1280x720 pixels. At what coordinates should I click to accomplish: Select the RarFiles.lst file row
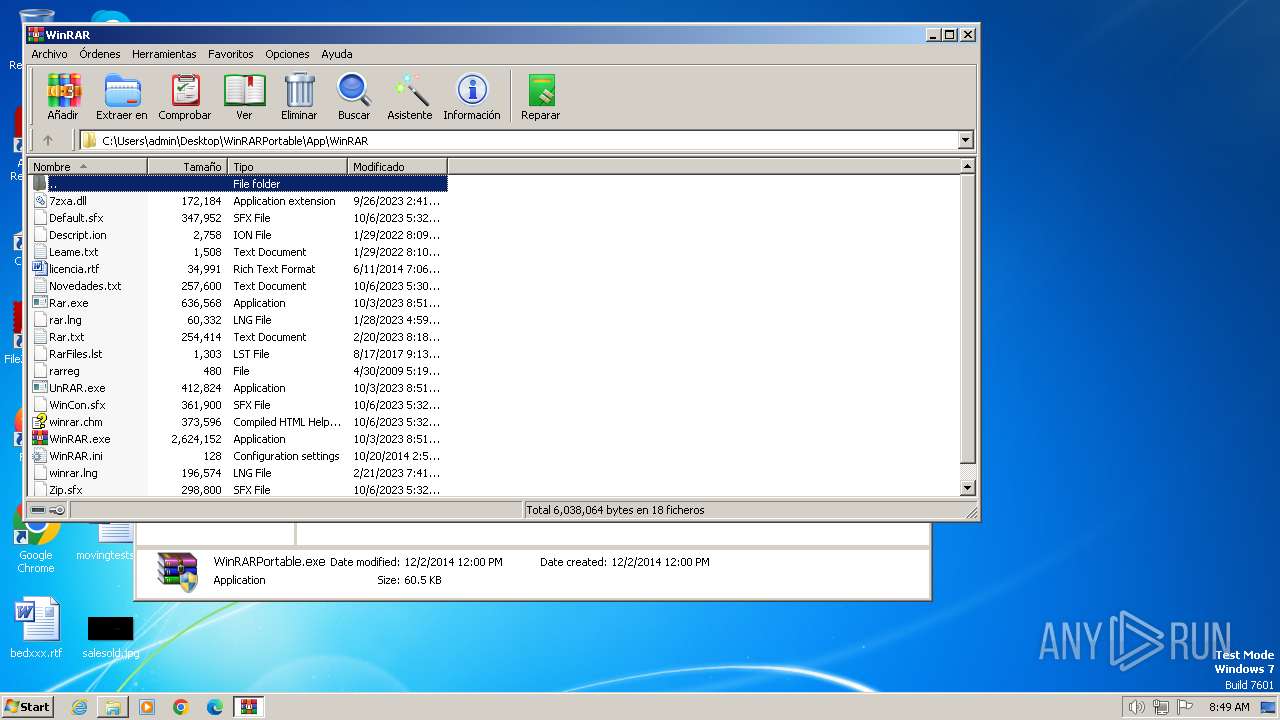(239, 354)
